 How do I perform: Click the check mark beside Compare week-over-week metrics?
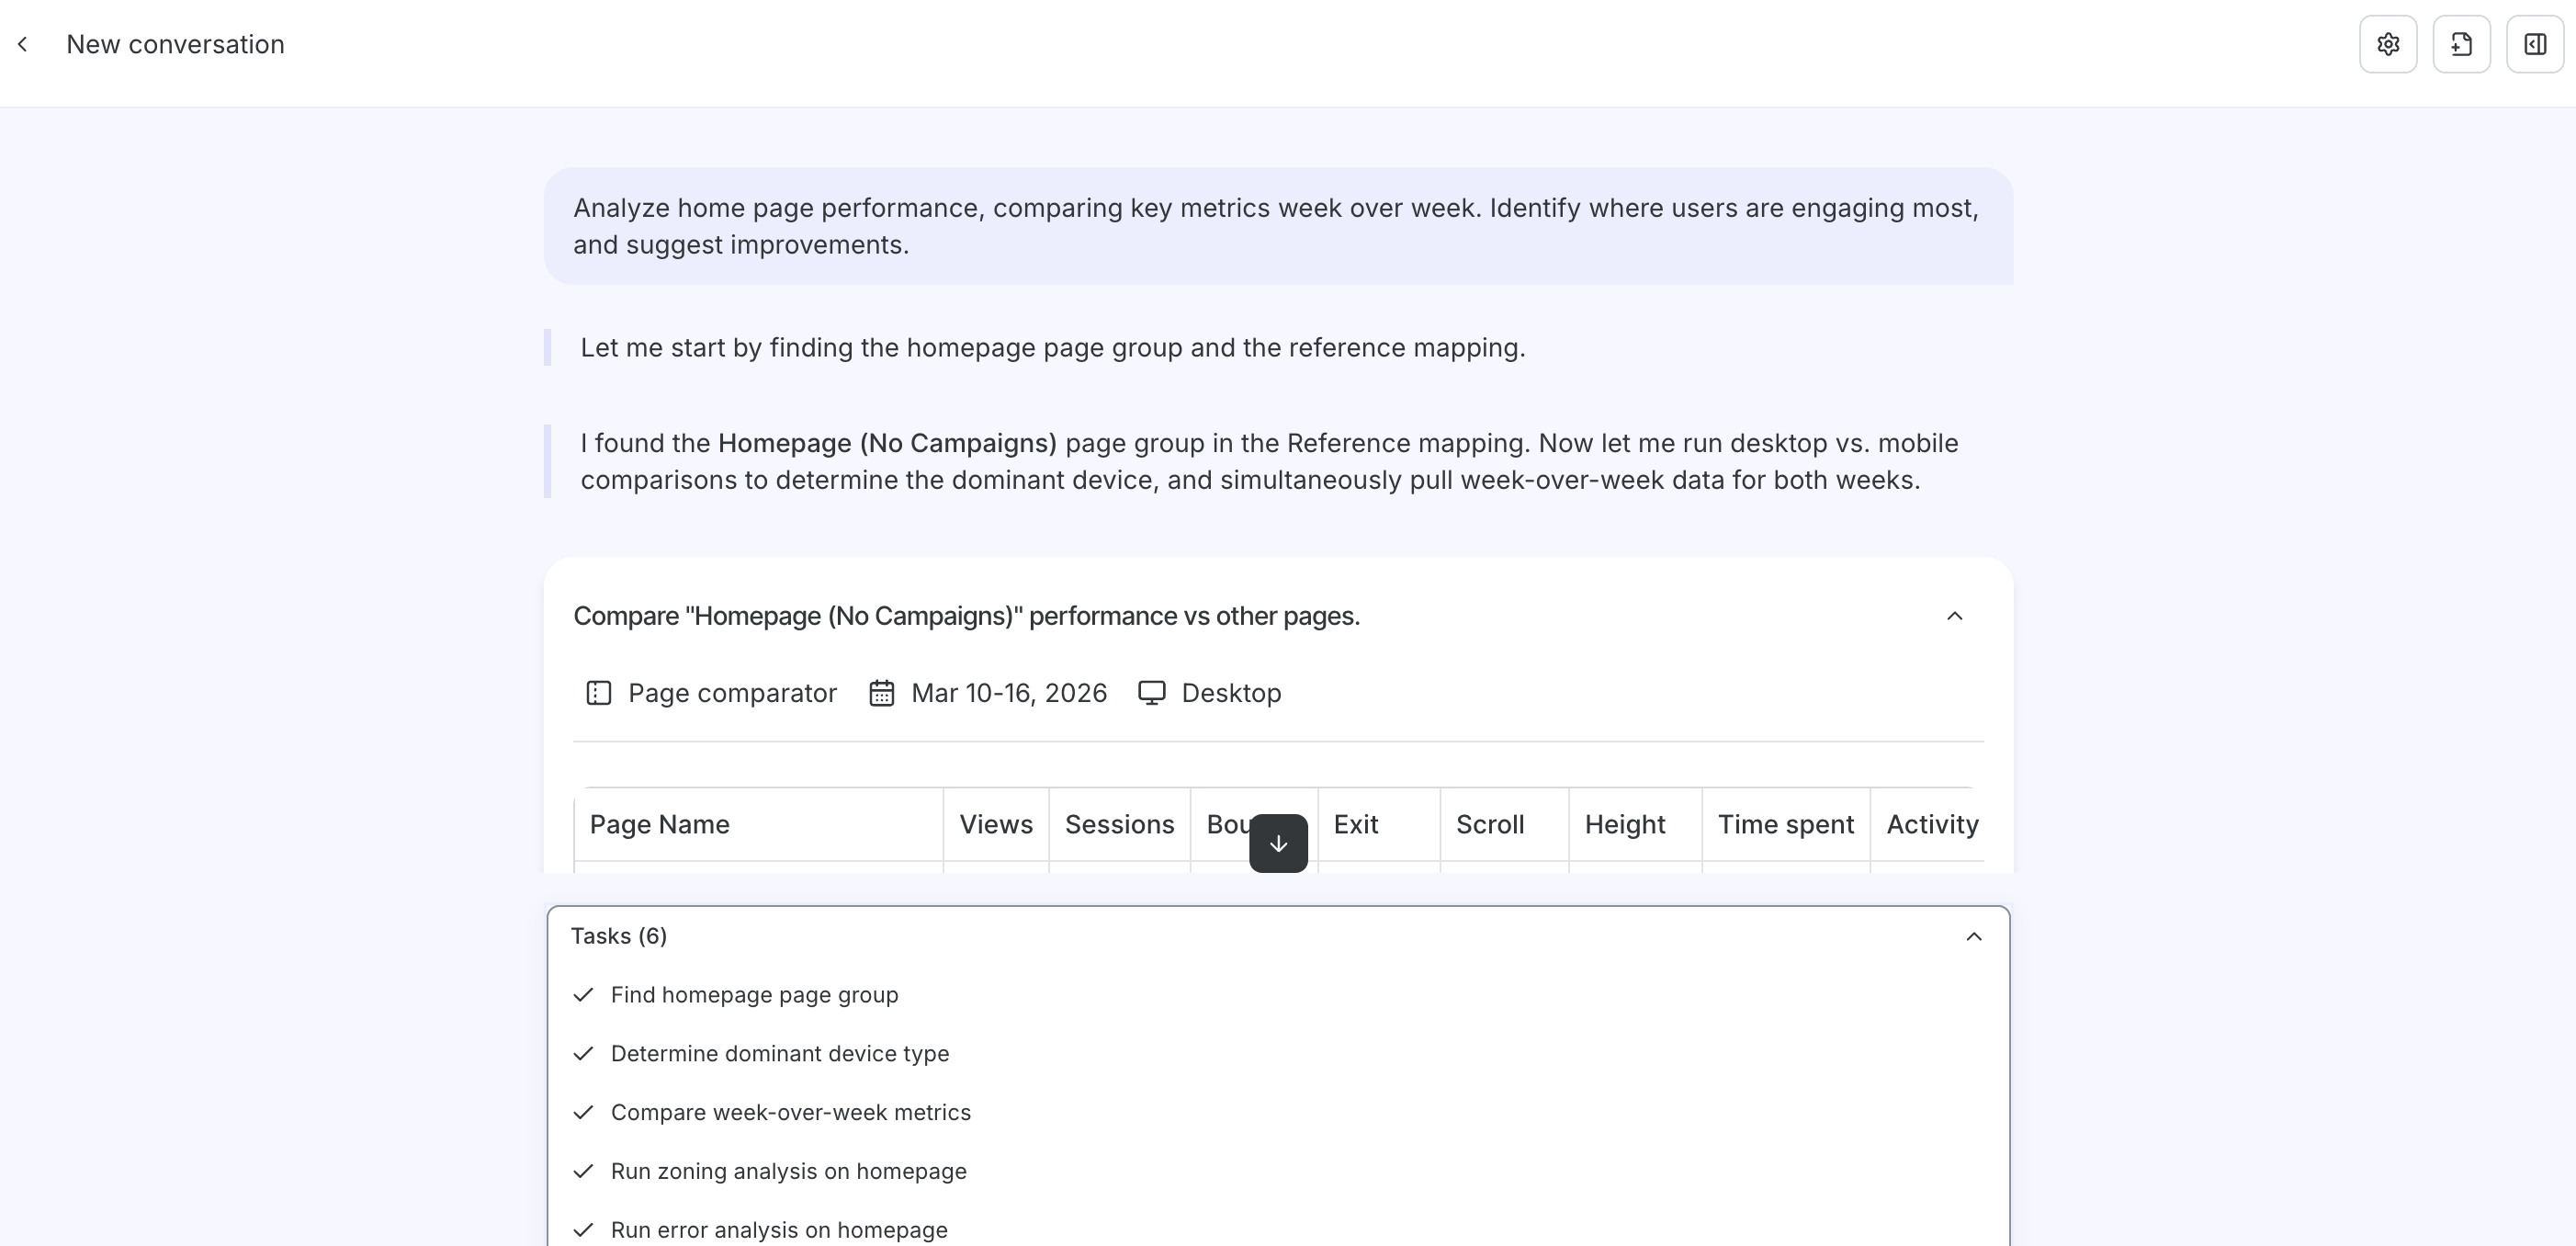tap(584, 1112)
